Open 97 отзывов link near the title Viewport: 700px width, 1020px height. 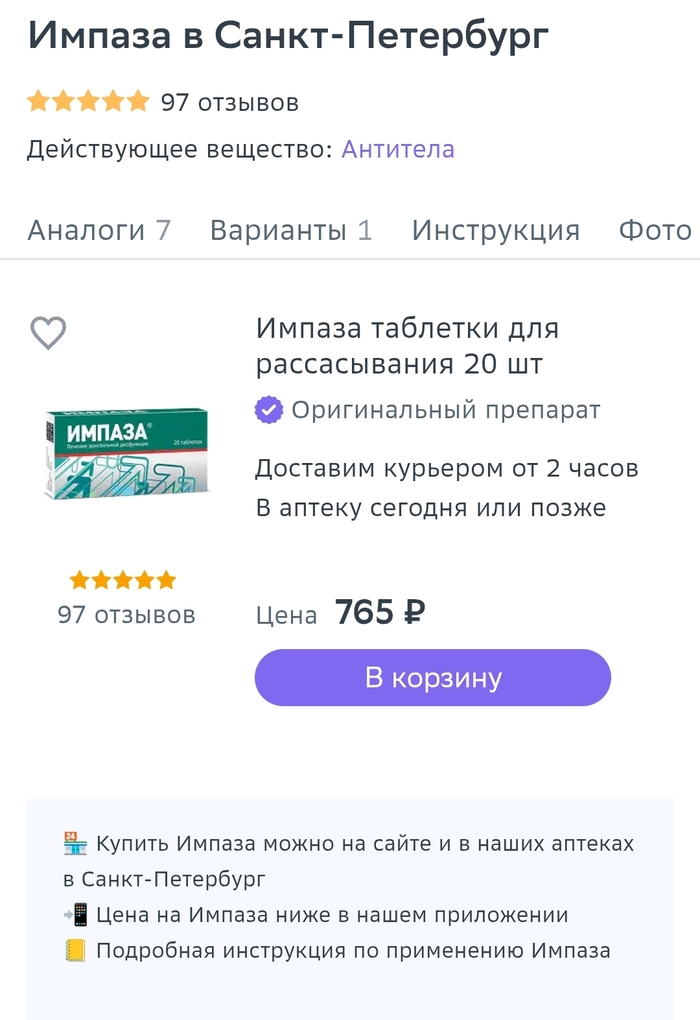pyautogui.click(x=230, y=102)
